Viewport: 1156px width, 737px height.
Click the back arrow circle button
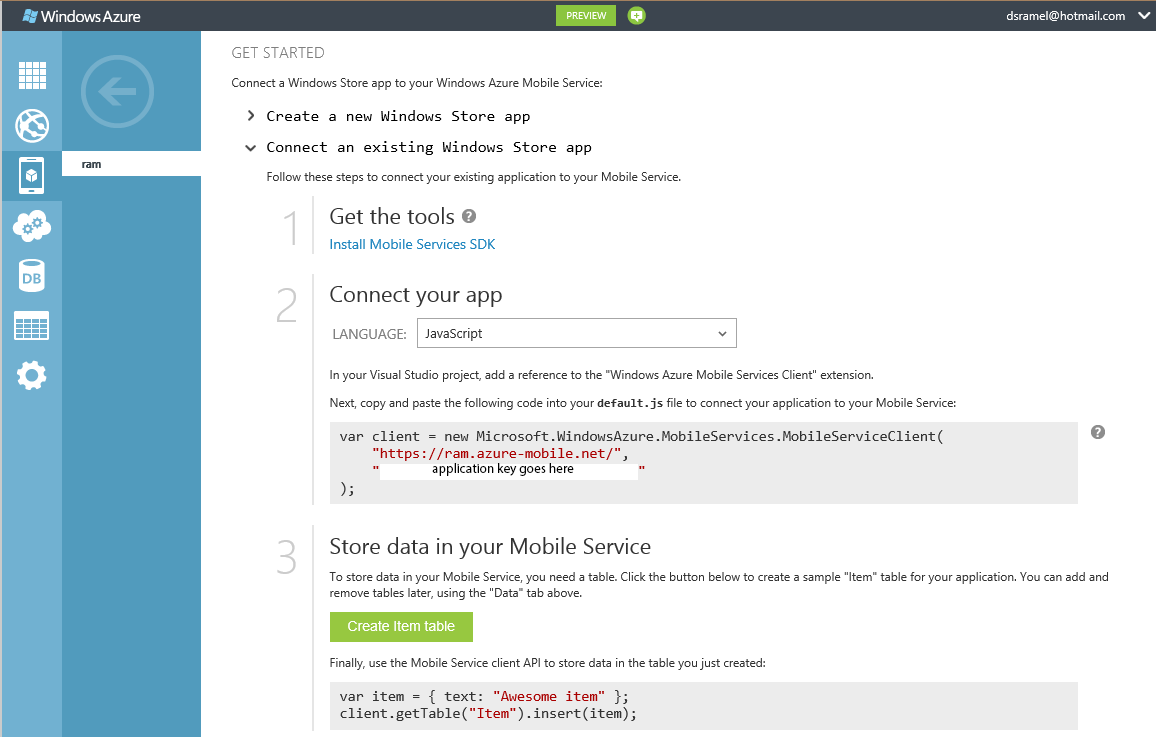tap(117, 92)
